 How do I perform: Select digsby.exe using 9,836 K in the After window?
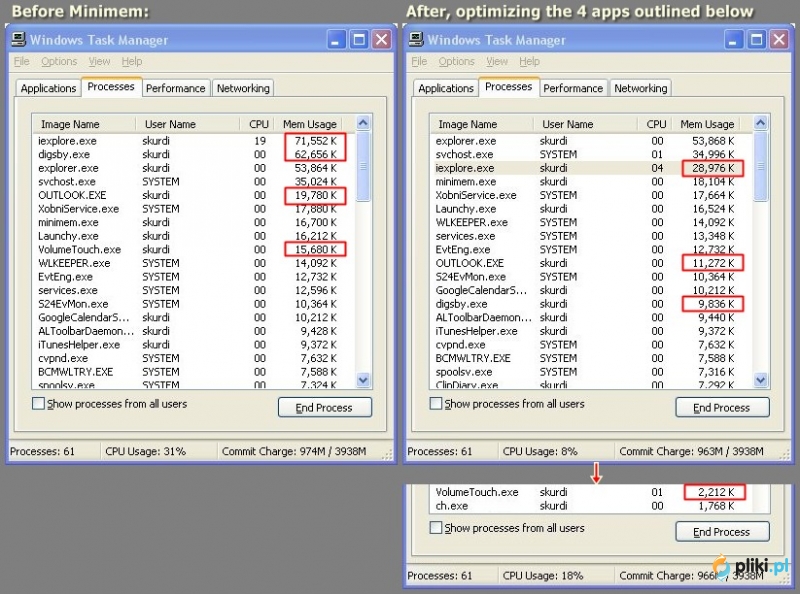591,304
